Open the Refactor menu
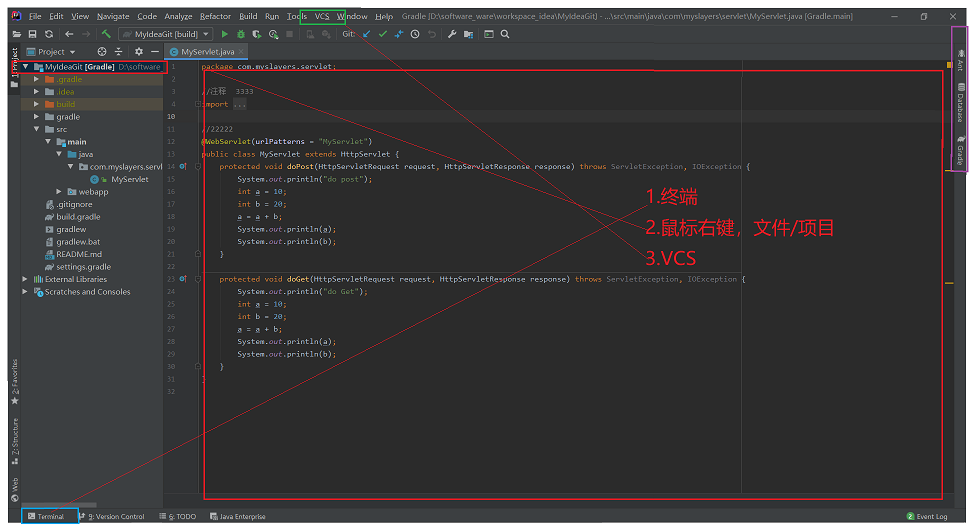Screen dimensions: 970x527 [x=215, y=17]
